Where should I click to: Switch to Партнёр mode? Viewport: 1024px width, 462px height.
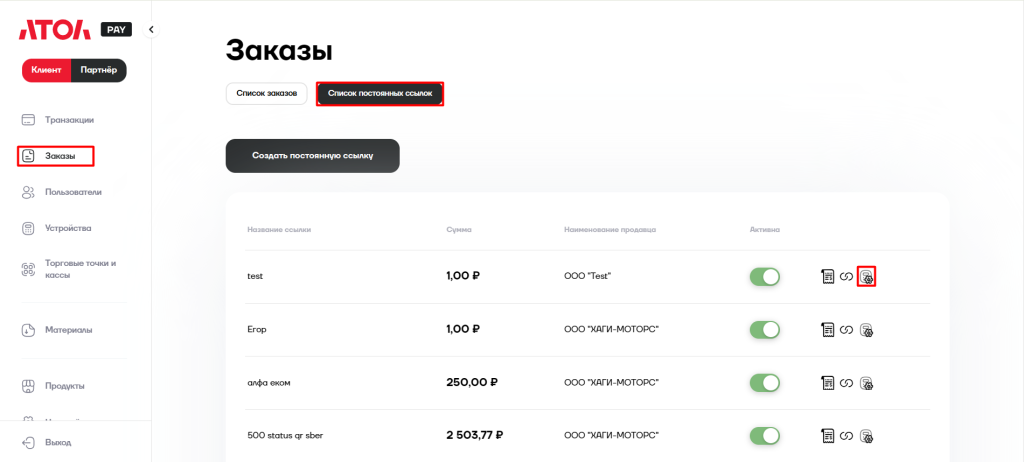(98, 70)
